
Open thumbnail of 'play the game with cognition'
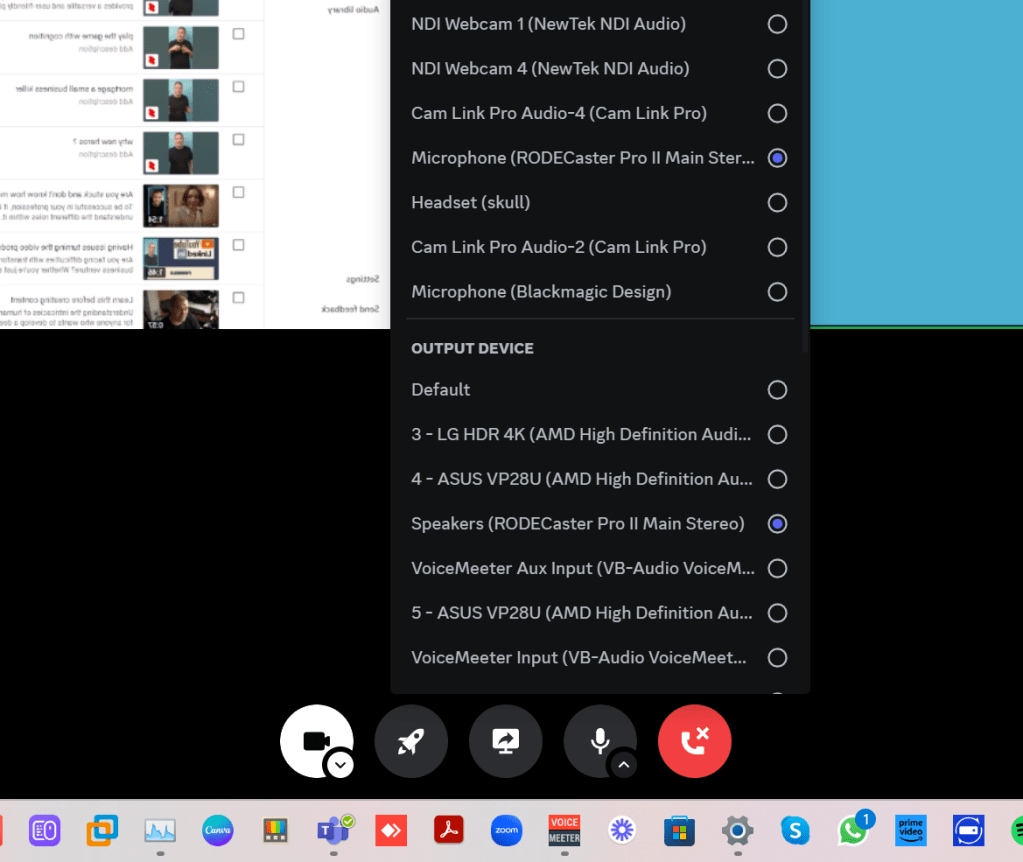(181, 48)
